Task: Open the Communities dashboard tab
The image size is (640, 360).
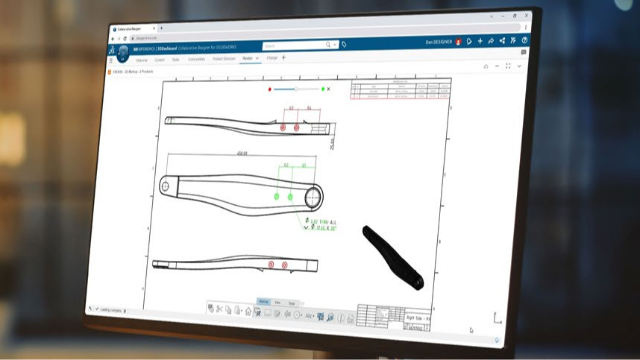Action: 196,59
